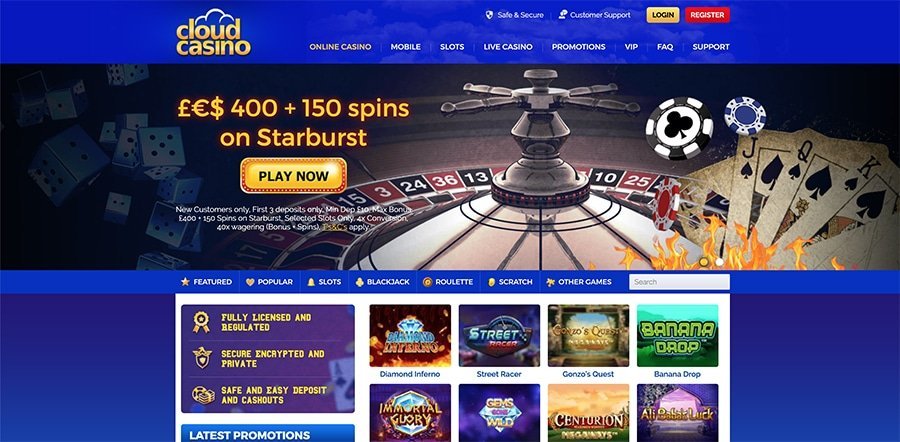
Task: Focus the game Search input field
Action: pos(679,282)
